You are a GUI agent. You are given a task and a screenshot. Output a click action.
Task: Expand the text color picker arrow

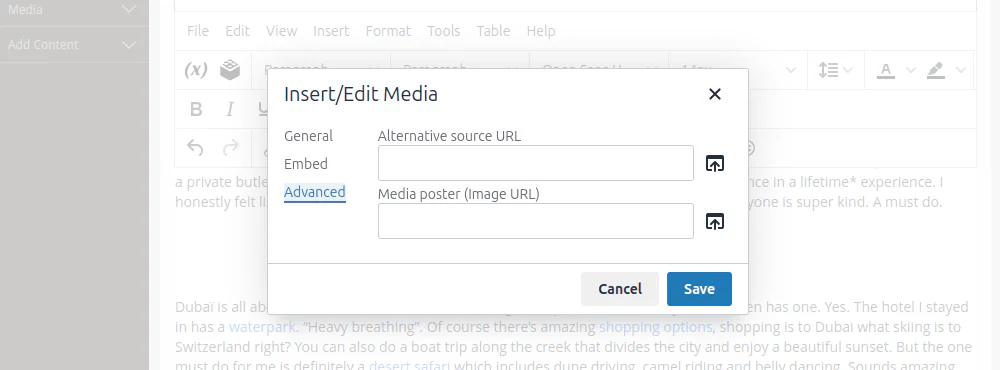pyautogui.click(x=910, y=70)
